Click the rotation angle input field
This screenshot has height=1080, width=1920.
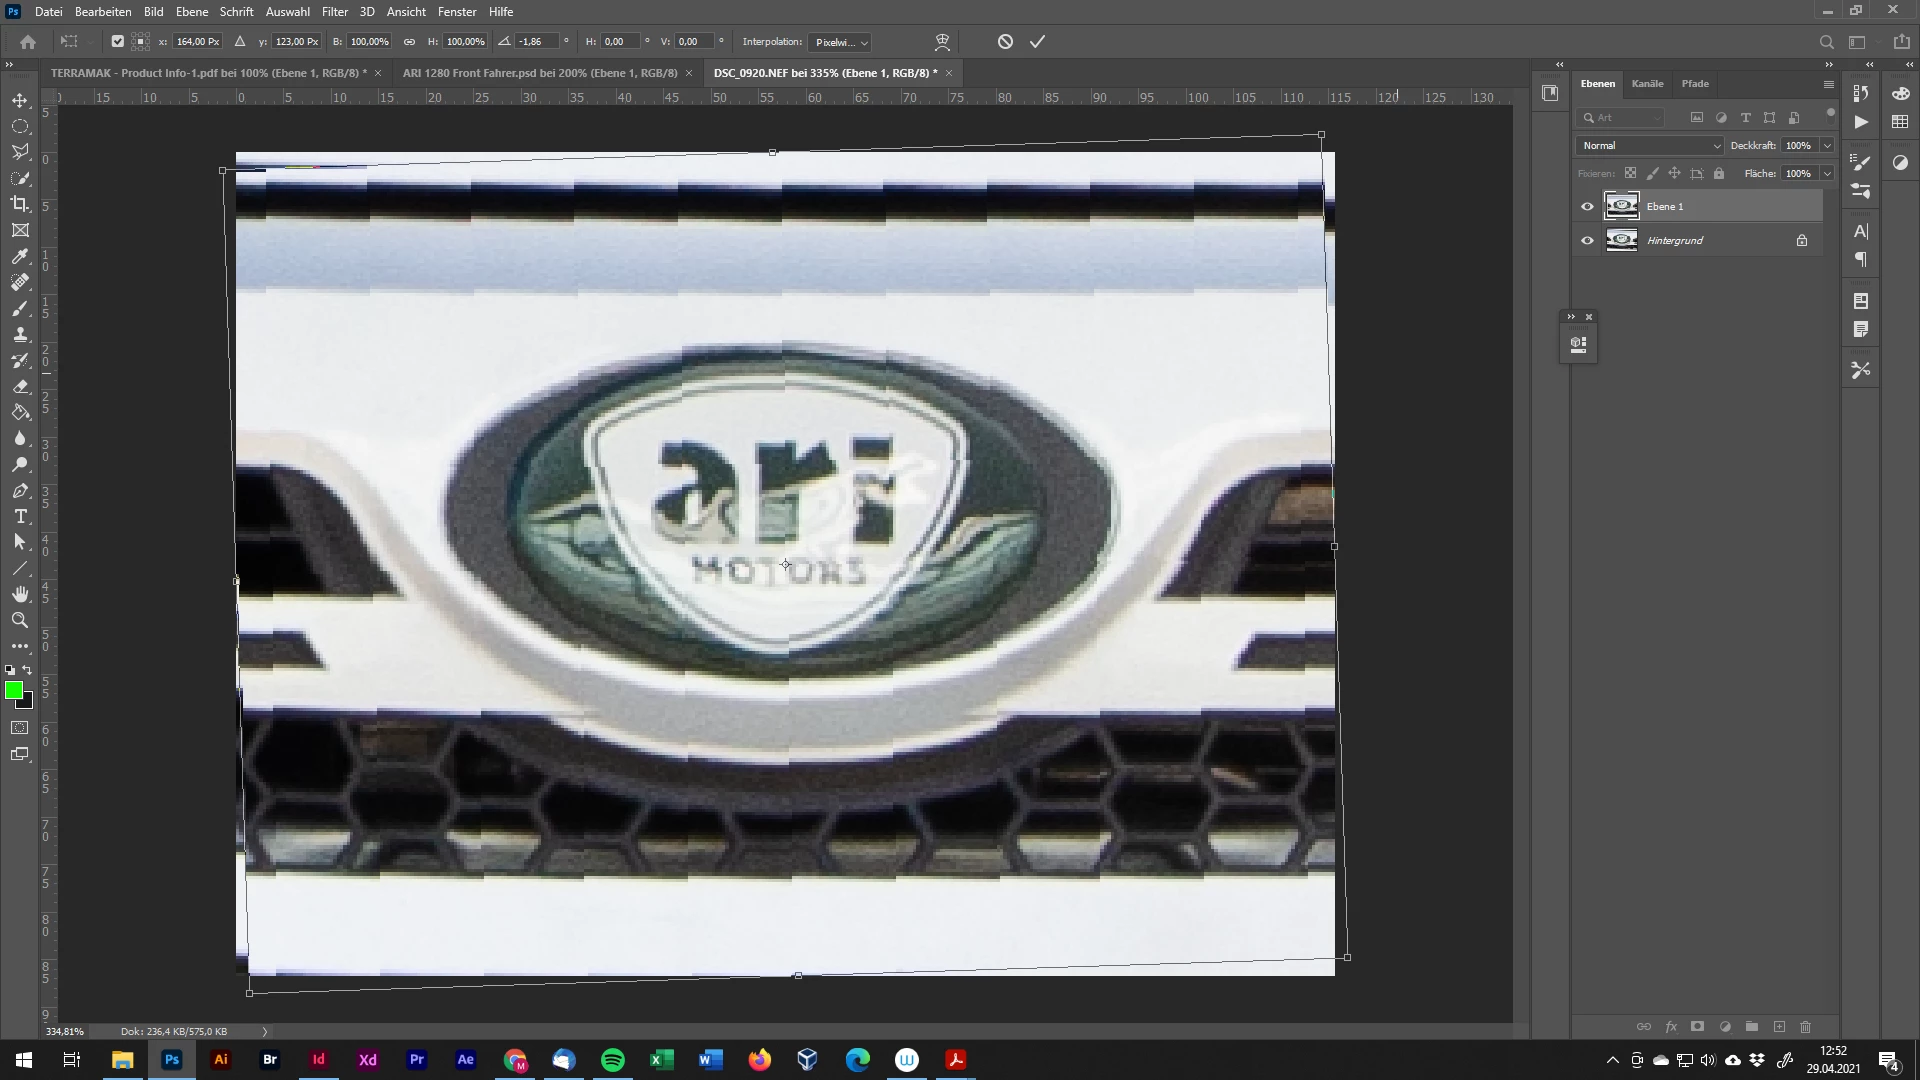537,42
